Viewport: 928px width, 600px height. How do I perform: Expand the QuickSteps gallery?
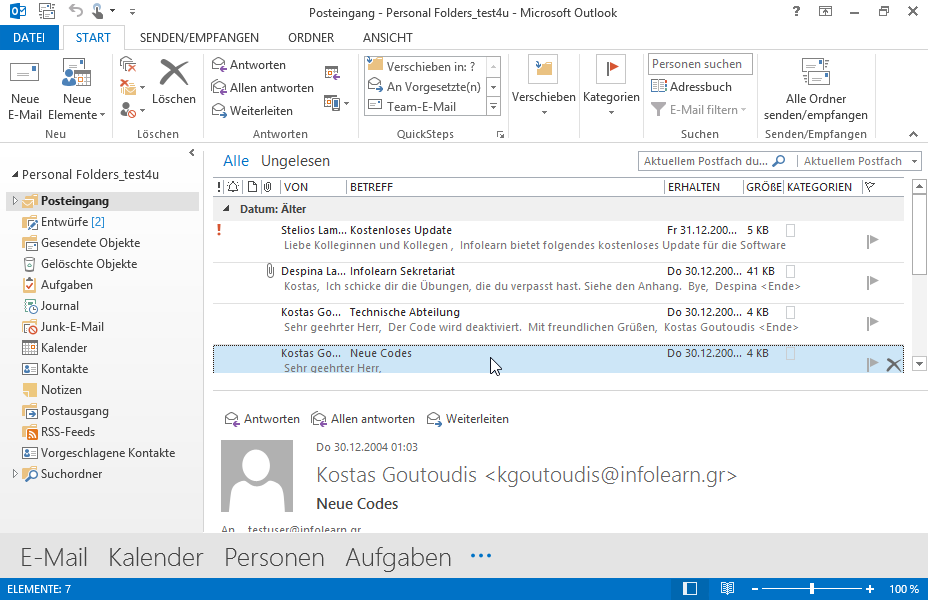coord(494,107)
